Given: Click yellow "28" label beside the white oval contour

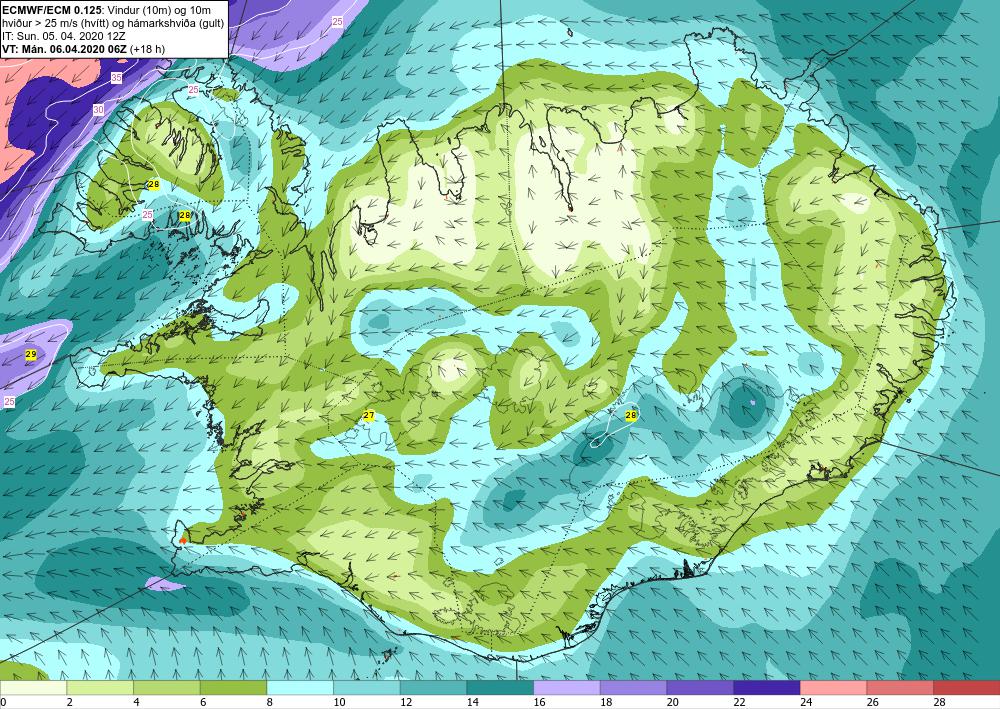Looking at the screenshot, I should tap(631, 416).
